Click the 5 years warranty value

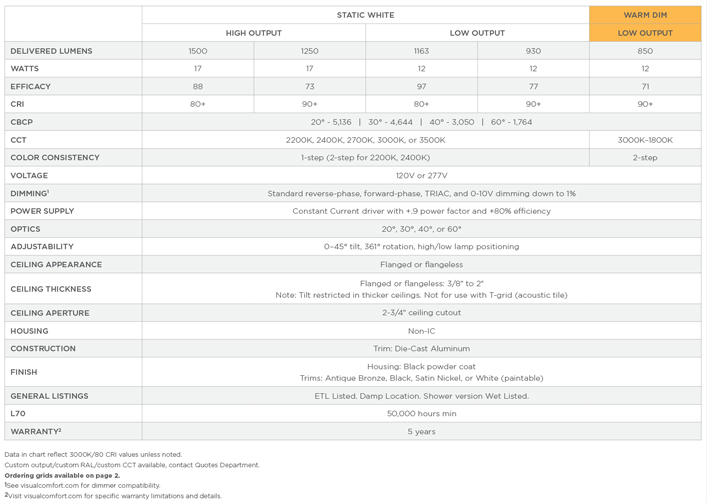[x=421, y=432]
